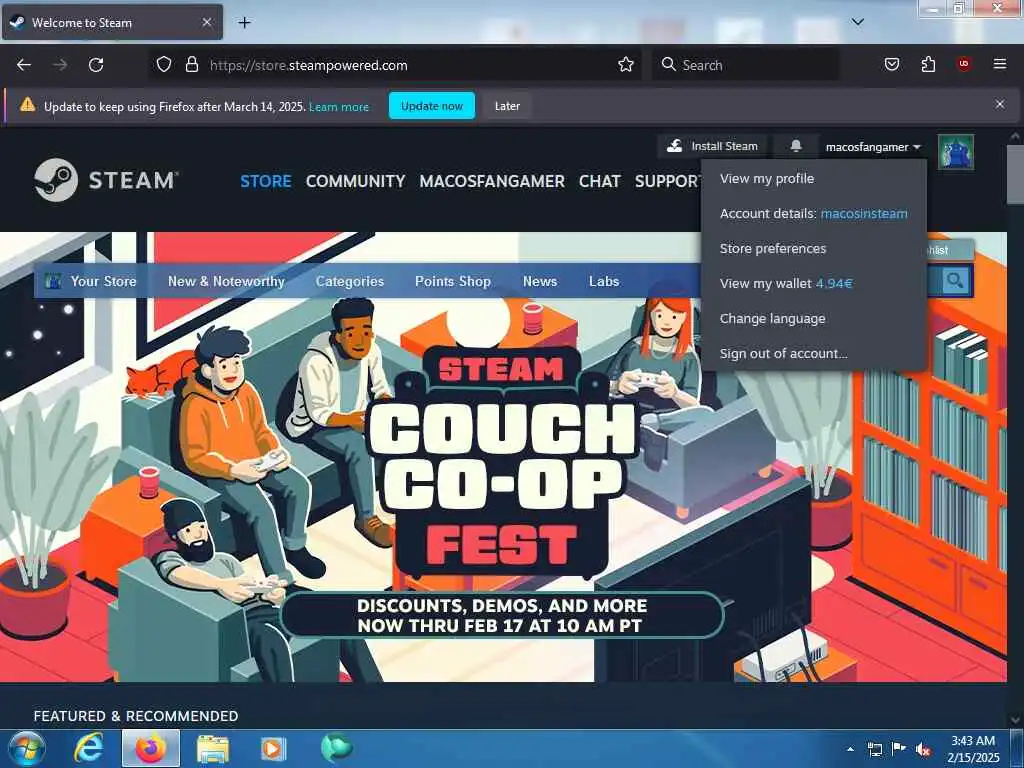Click the muted volume tray icon
Viewport: 1024px width, 768px height.
coord(923,749)
